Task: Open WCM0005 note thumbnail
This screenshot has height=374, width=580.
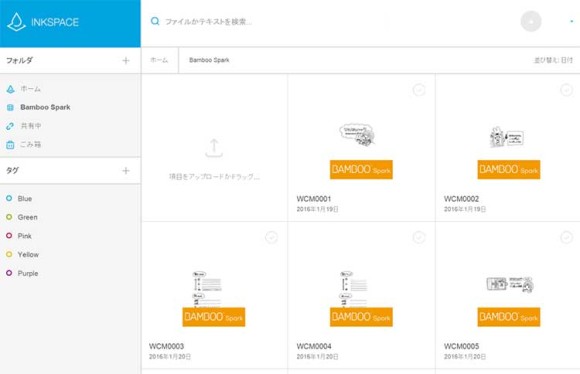Action: [509, 301]
